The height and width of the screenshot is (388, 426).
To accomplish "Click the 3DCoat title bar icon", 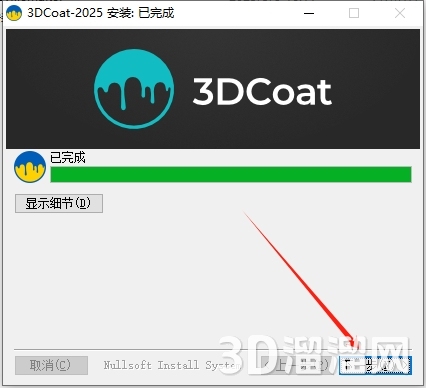I will pos(14,13).
